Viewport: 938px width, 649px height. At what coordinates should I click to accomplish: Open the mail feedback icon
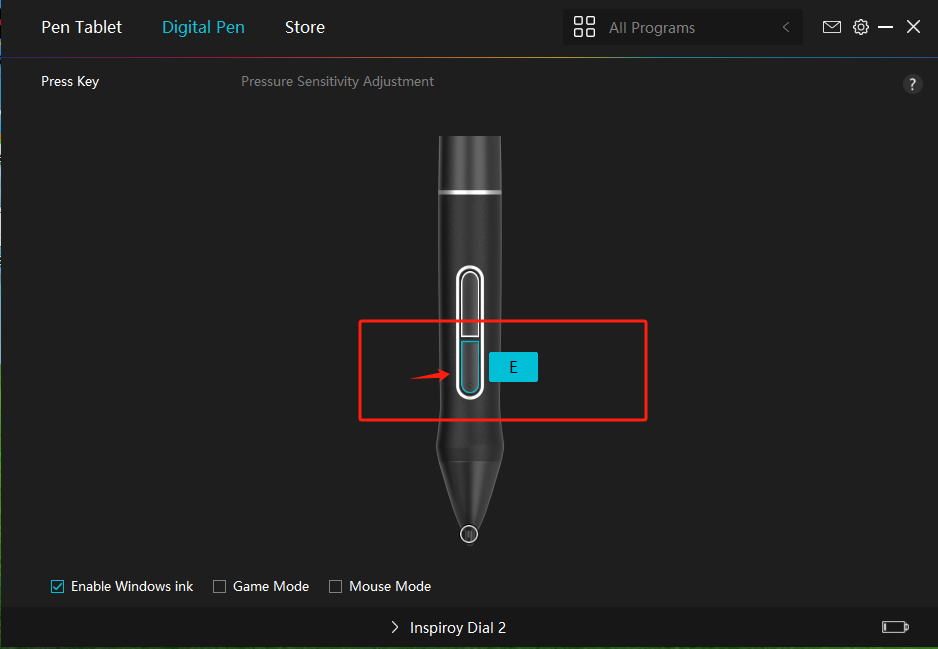[x=832, y=27]
